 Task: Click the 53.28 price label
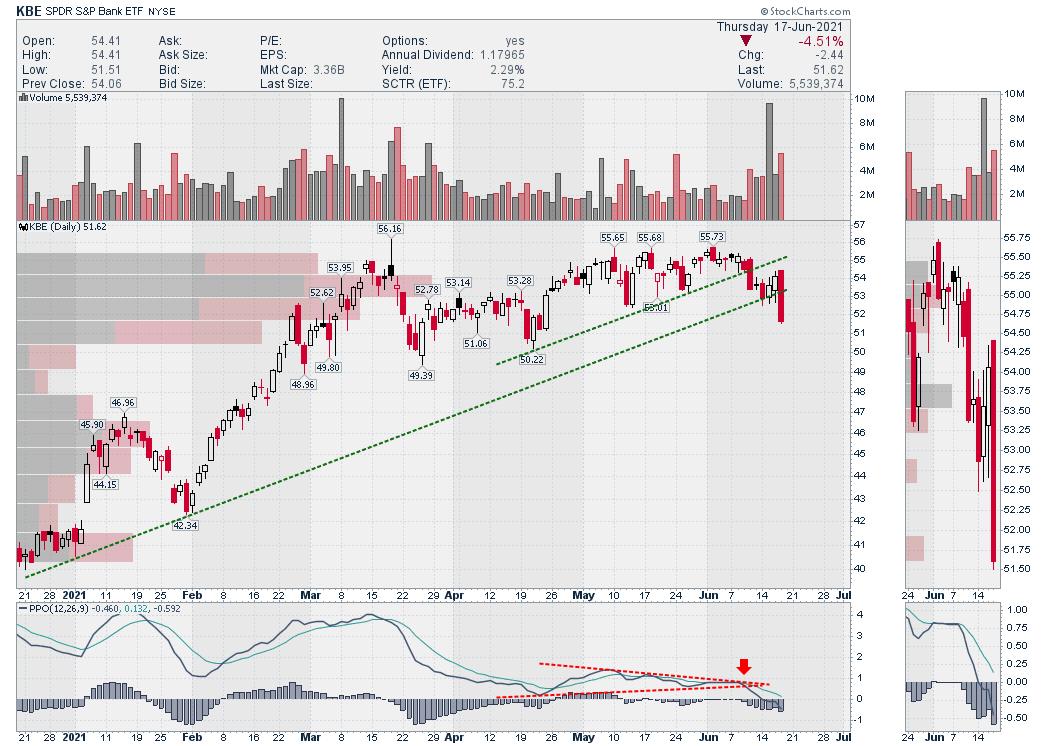pyautogui.click(x=520, y=281)
